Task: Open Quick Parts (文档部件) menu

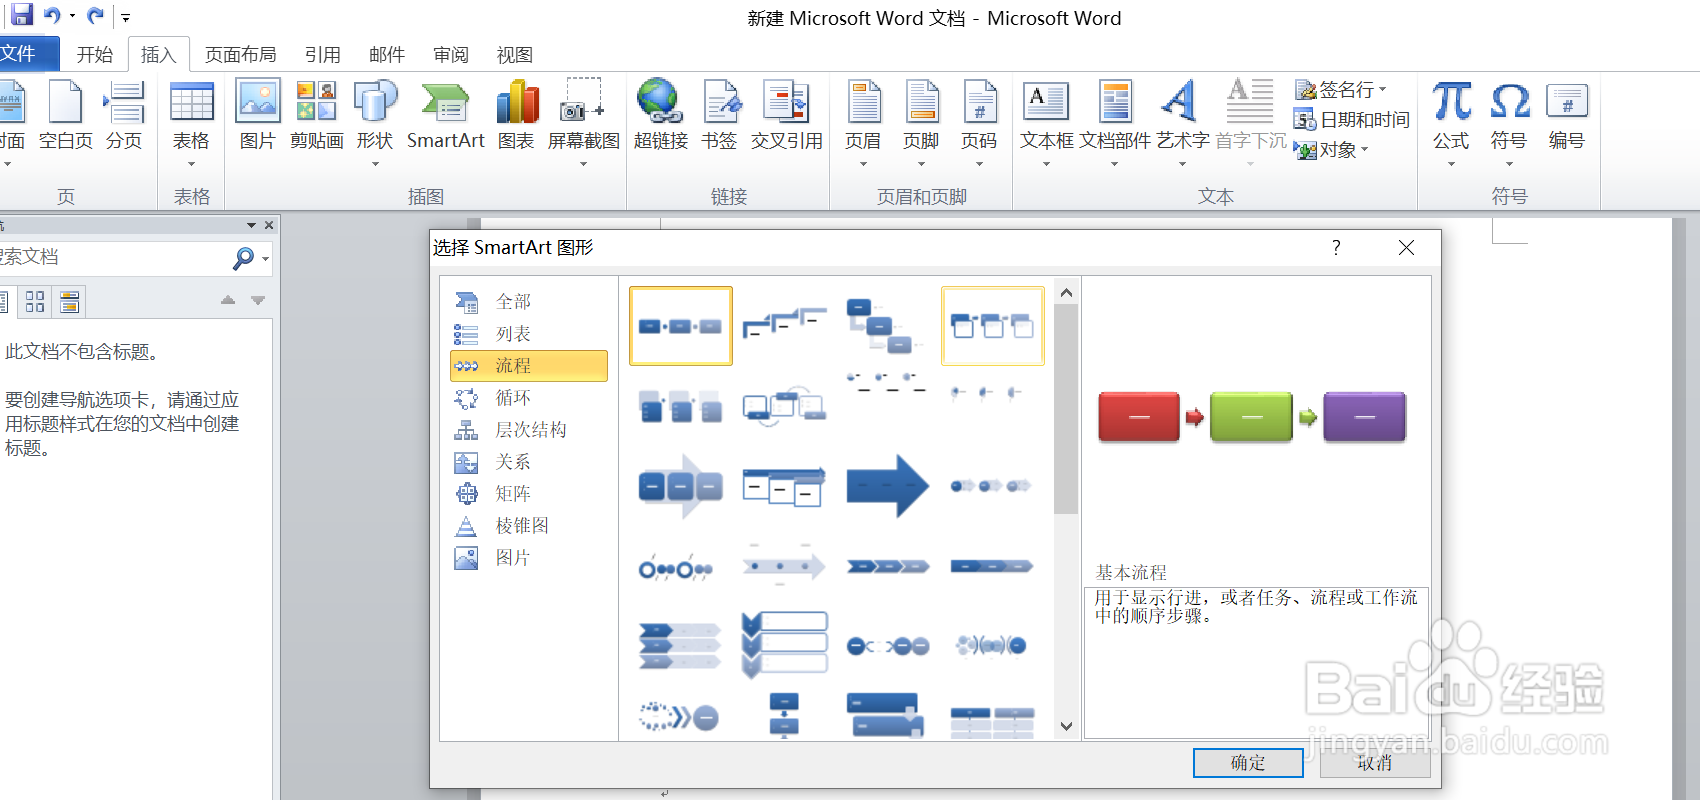Action: 1115,124
